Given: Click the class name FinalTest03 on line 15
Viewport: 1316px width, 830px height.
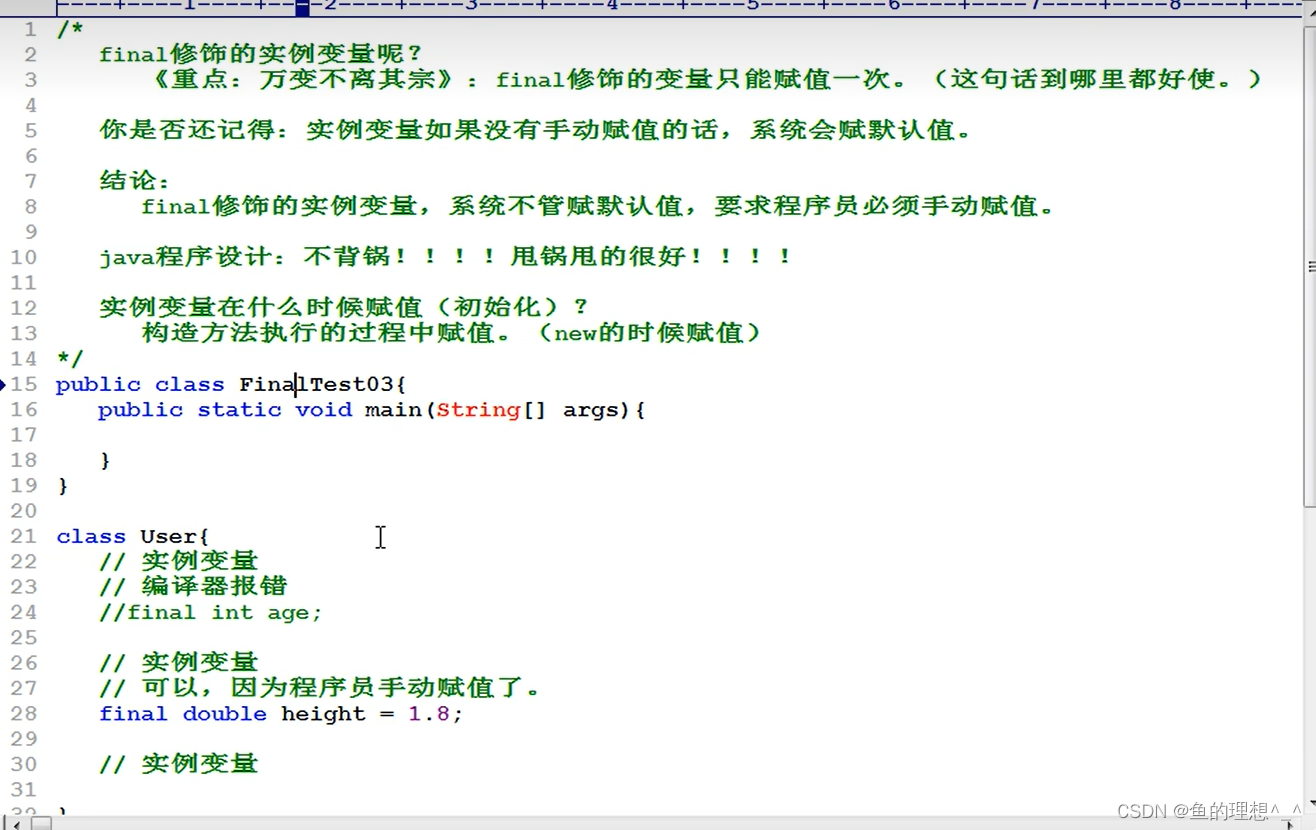Looking at the screenshot, I should coord(320,384).
